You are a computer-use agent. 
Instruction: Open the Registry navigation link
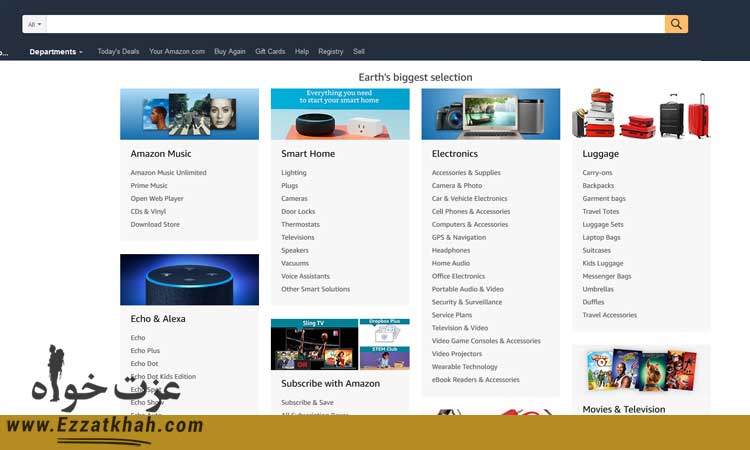[330, 52]
